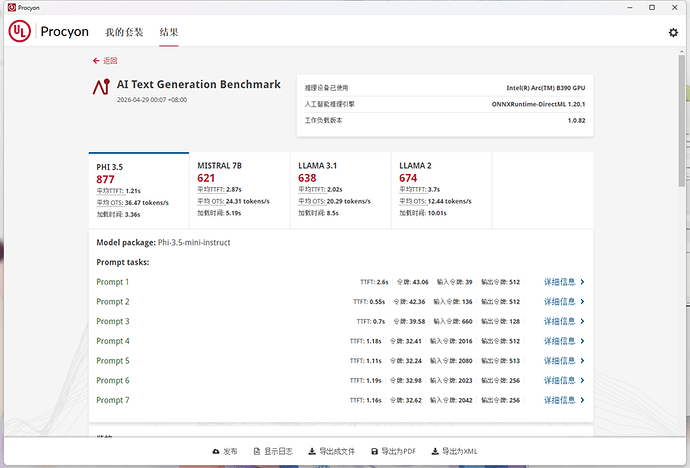
Task: Click the MISTRAL 7B score 621
Action: [206, 178]
